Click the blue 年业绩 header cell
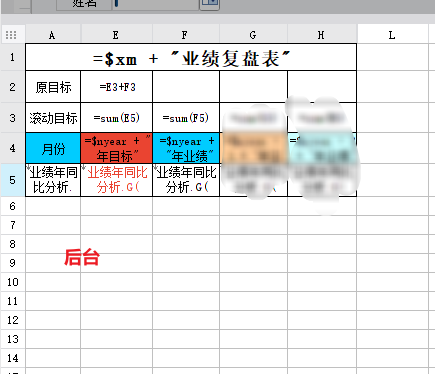The height and width of the screenshot is (374, 435). [186, 148]
